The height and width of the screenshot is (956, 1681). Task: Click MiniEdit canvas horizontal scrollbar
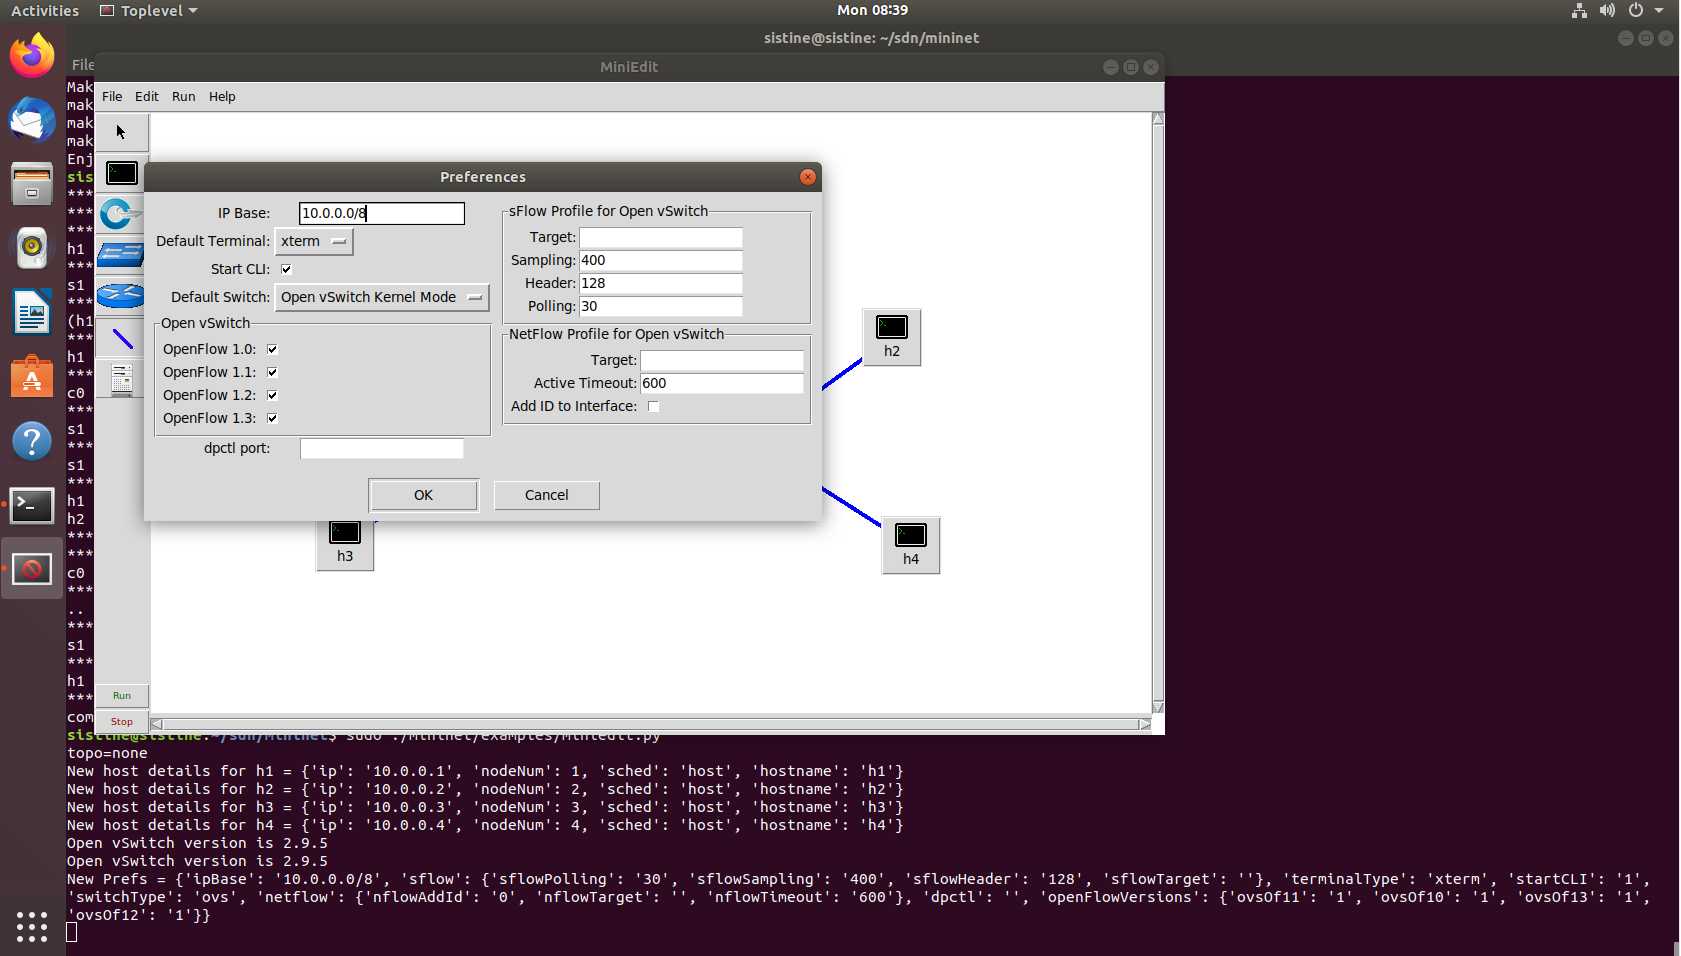click(x=651, y=724)
